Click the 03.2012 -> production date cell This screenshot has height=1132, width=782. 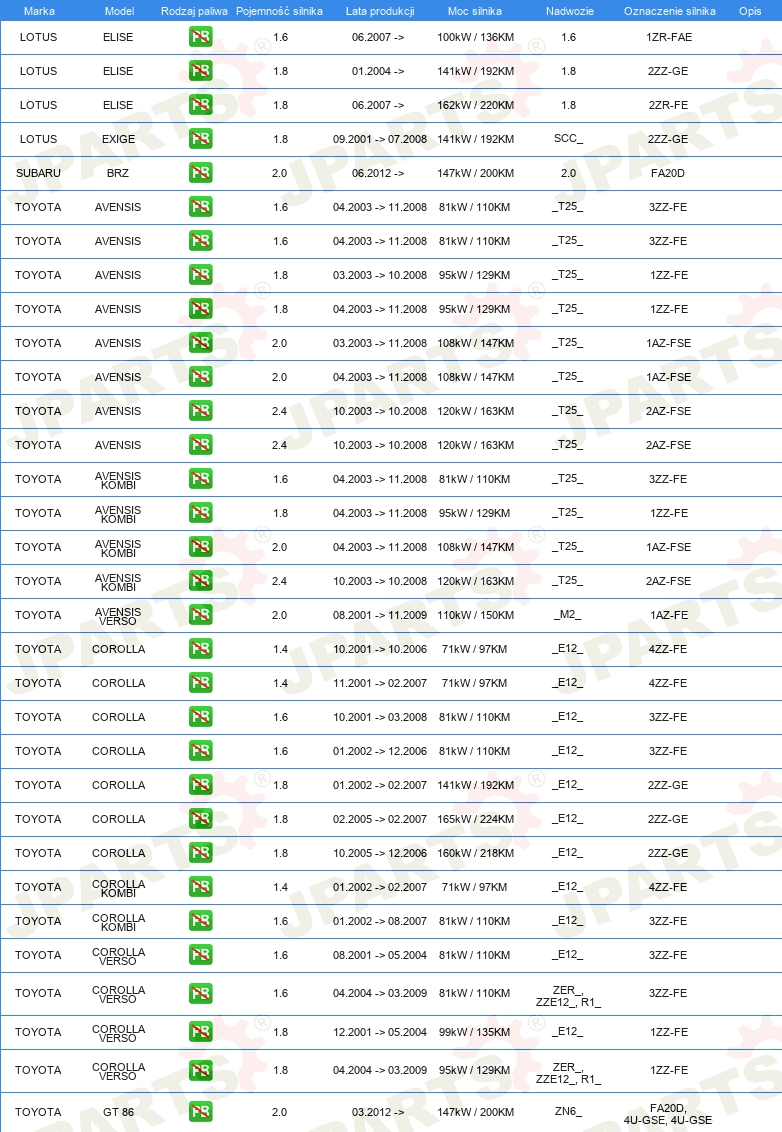coord(378,1113)
